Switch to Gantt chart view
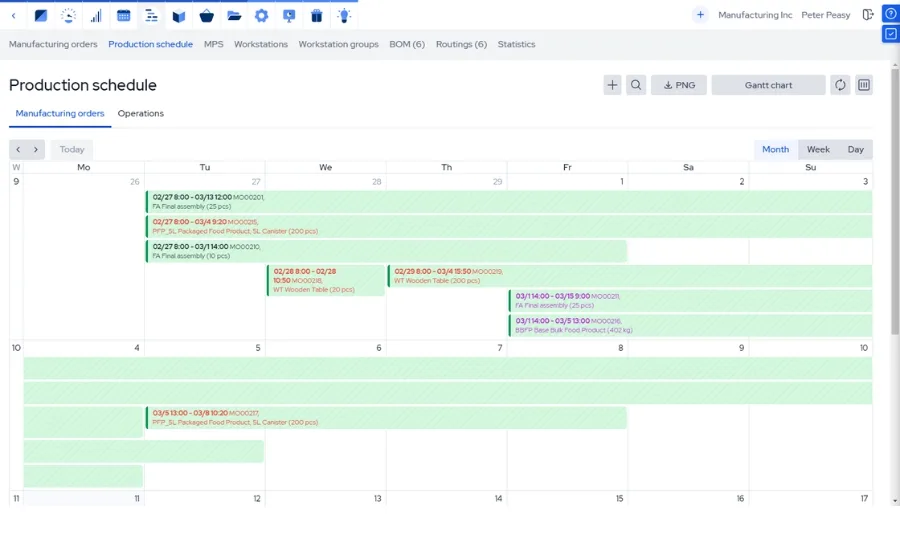The image size is (900, 550). tap(769, 85)
